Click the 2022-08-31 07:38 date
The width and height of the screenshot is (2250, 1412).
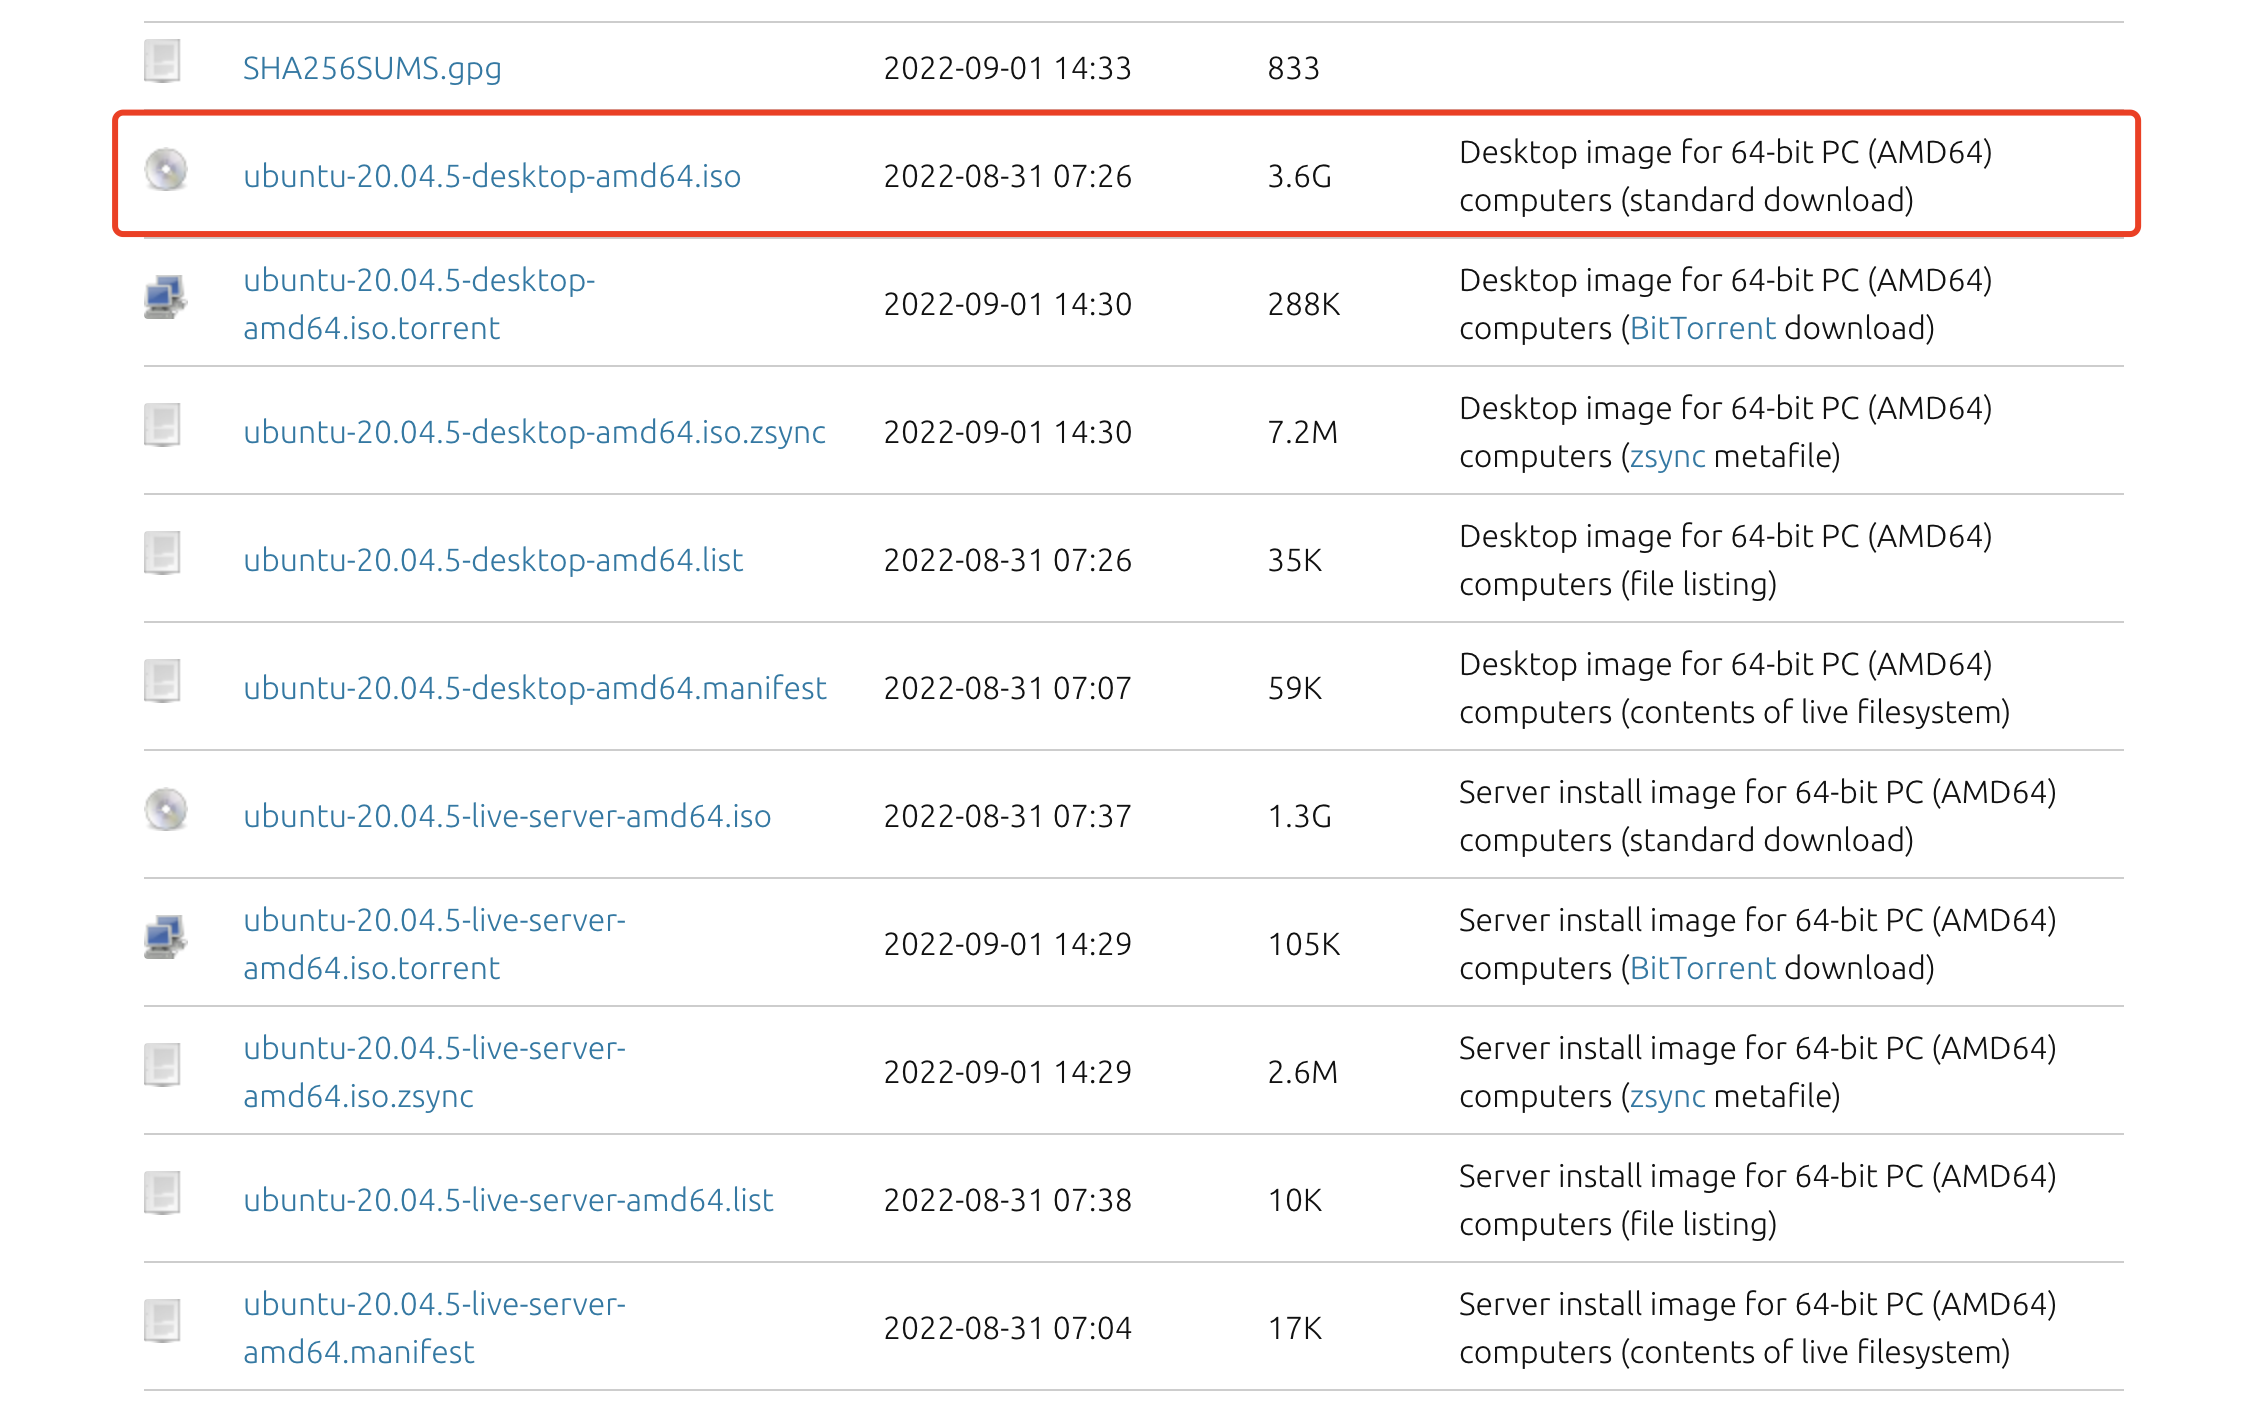point(1008,1200)
